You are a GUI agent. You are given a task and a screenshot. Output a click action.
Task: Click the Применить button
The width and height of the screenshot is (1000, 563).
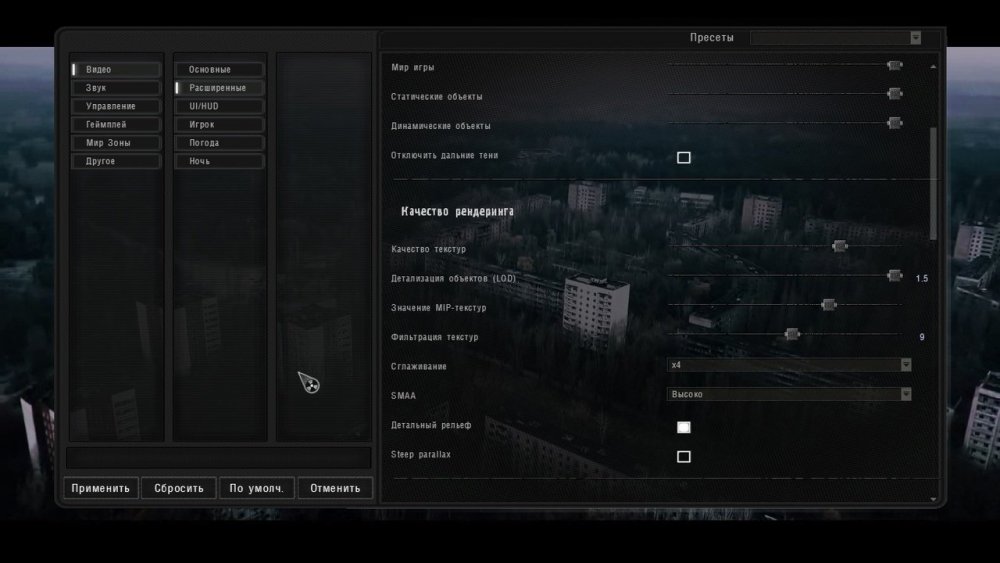pyautogui.click(x=100, y=489)
